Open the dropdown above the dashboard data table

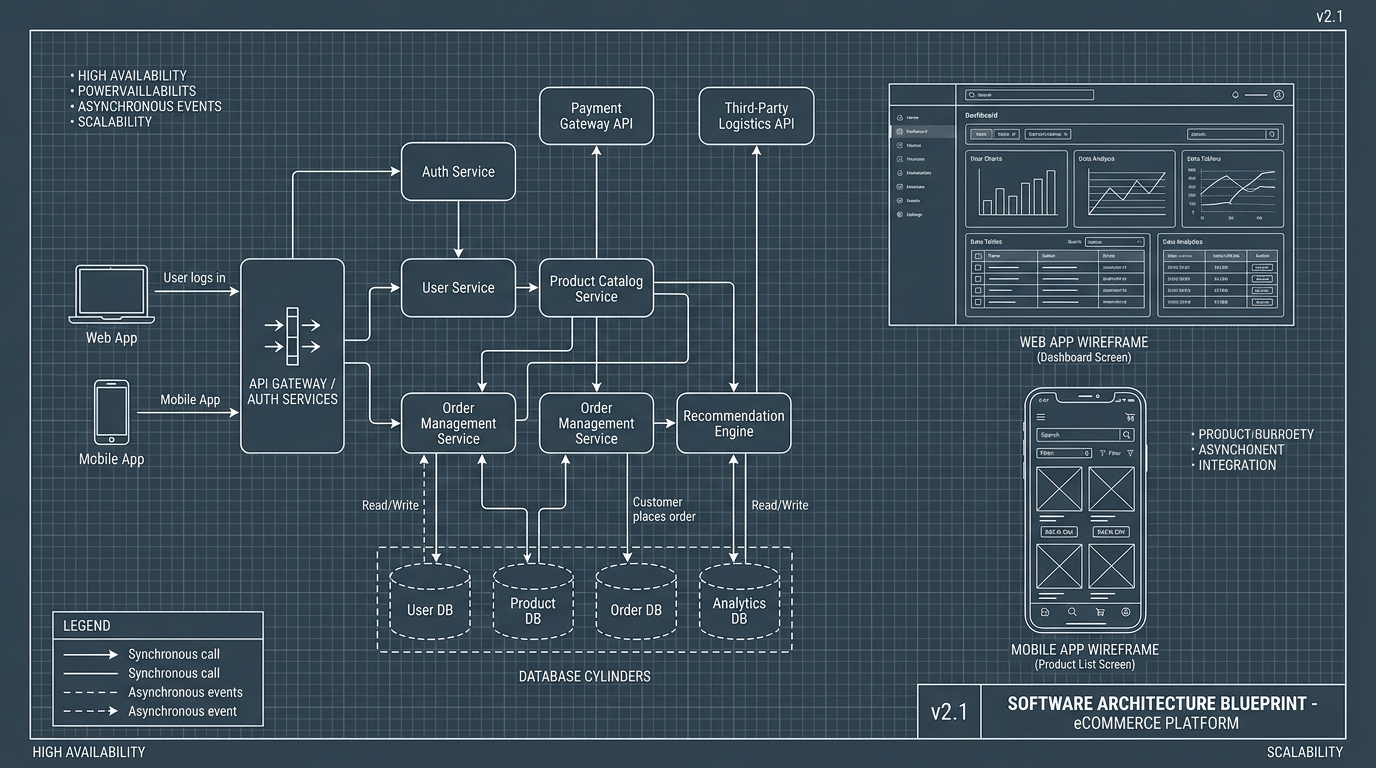pos(1114,242)
